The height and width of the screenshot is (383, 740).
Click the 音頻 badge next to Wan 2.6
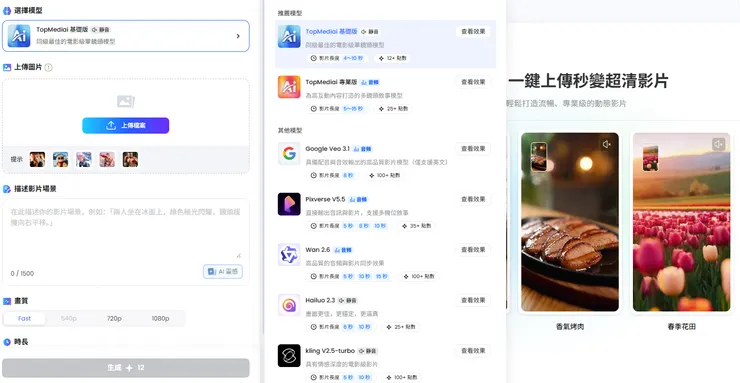point(343,250)
